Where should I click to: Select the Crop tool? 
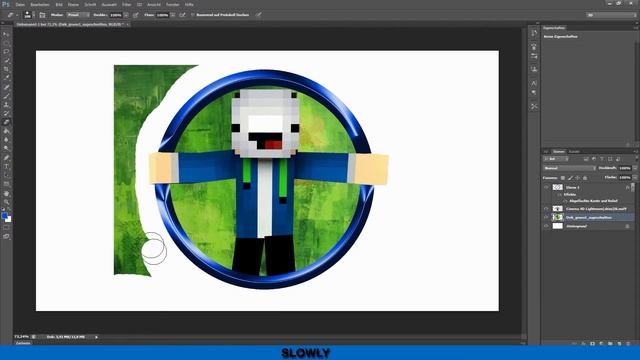(x=6, y=69)
